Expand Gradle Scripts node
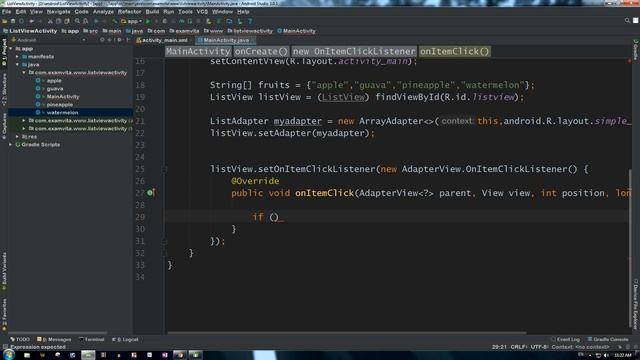640x360 pixels. [x=11, y=144]
